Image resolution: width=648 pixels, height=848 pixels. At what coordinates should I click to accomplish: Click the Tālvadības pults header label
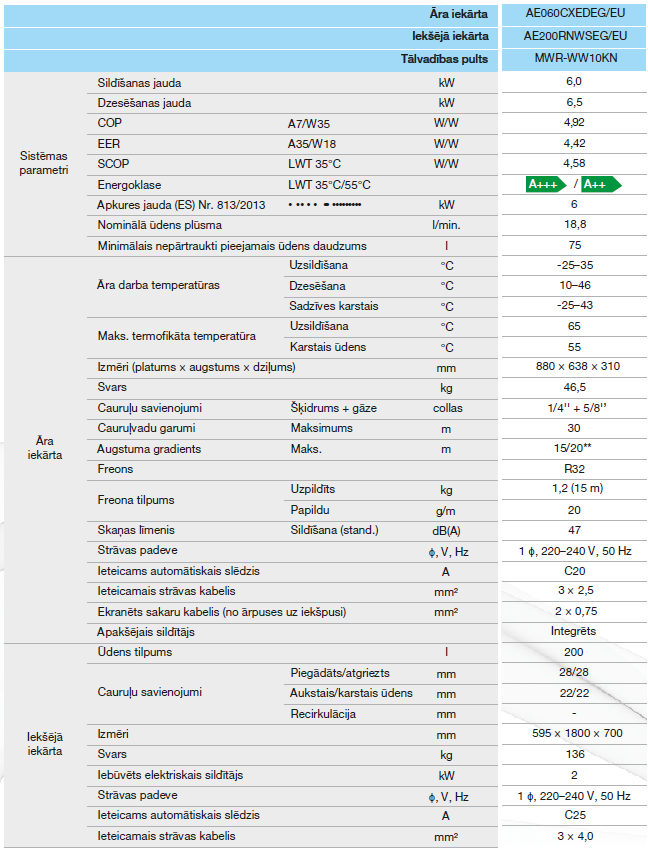[445, 59]
